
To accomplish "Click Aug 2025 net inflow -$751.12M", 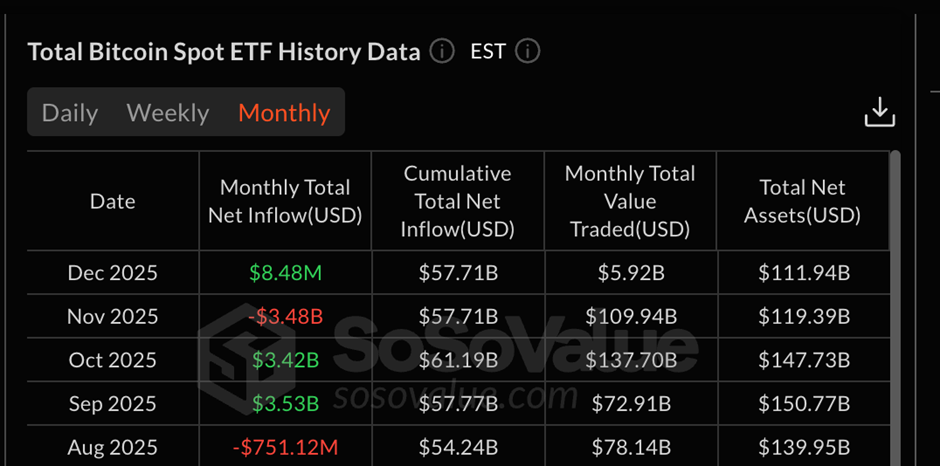I will coord(285,447).
